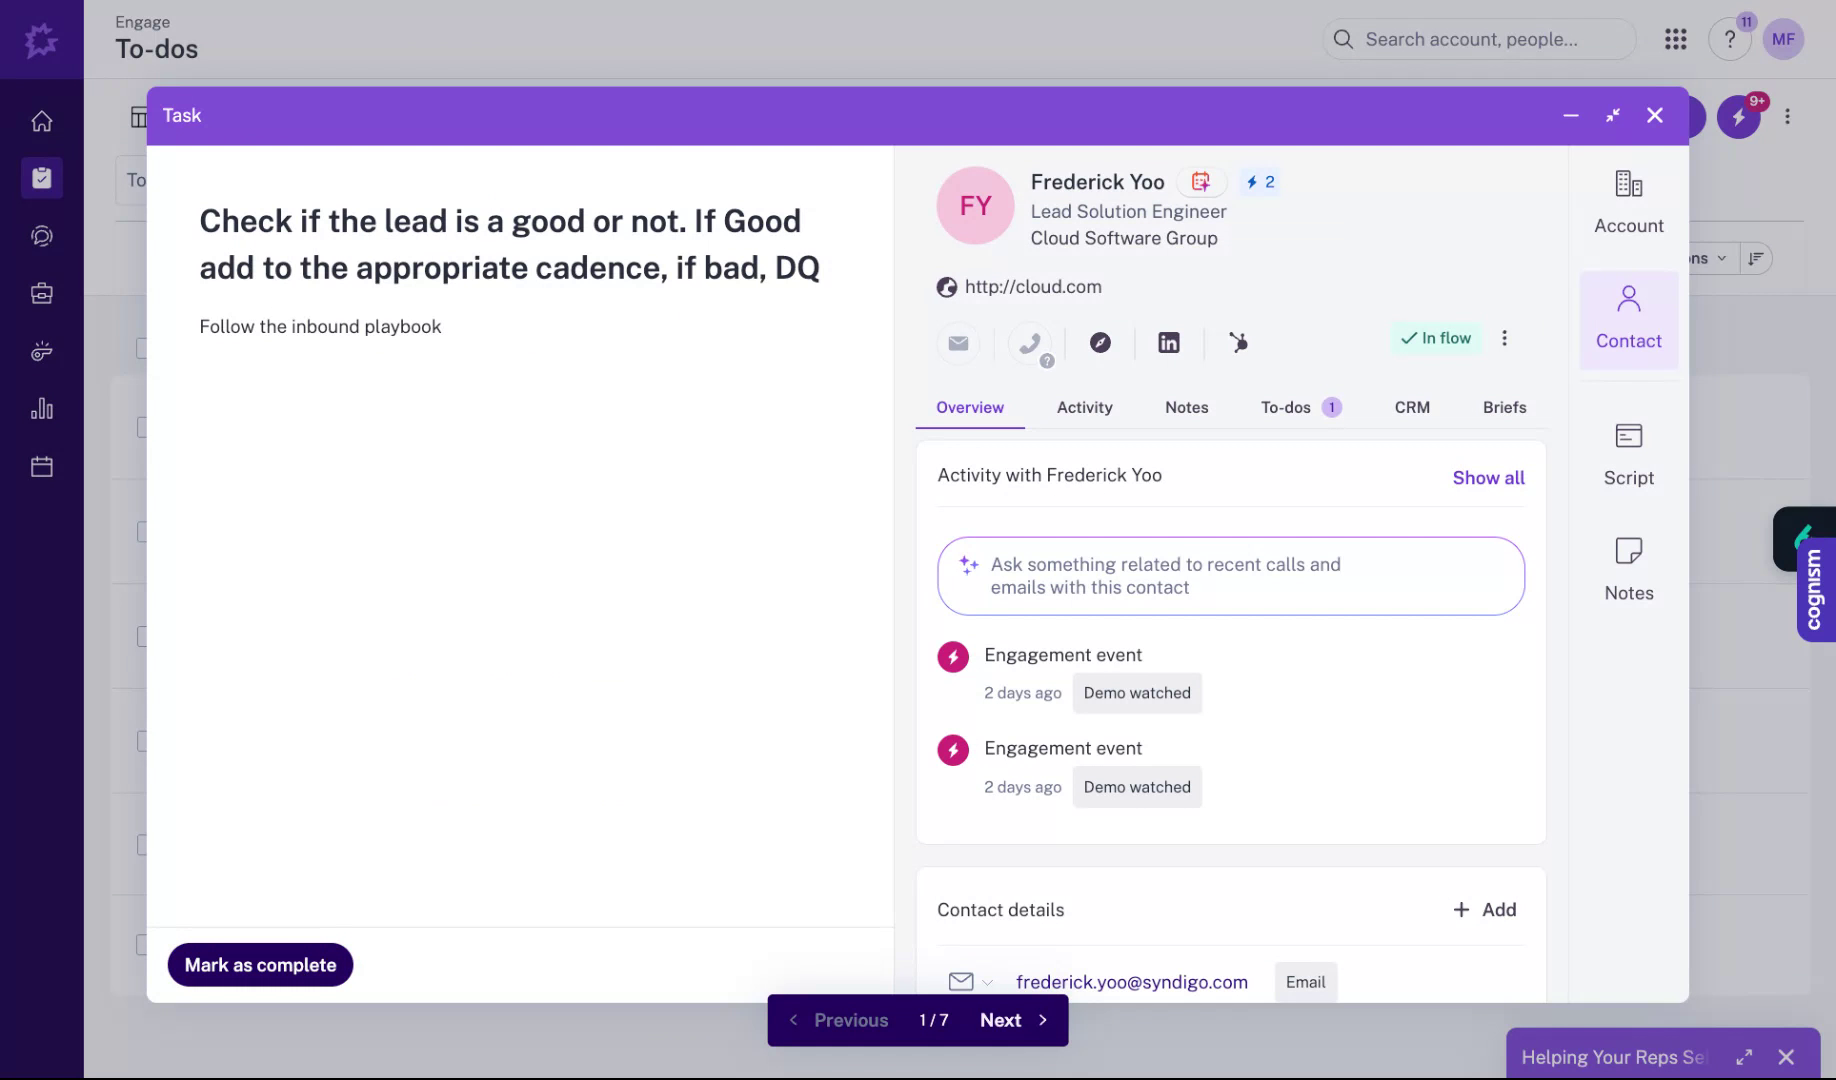Open the Script panel on the right

pyautogui.click(x=1628, y=453)
